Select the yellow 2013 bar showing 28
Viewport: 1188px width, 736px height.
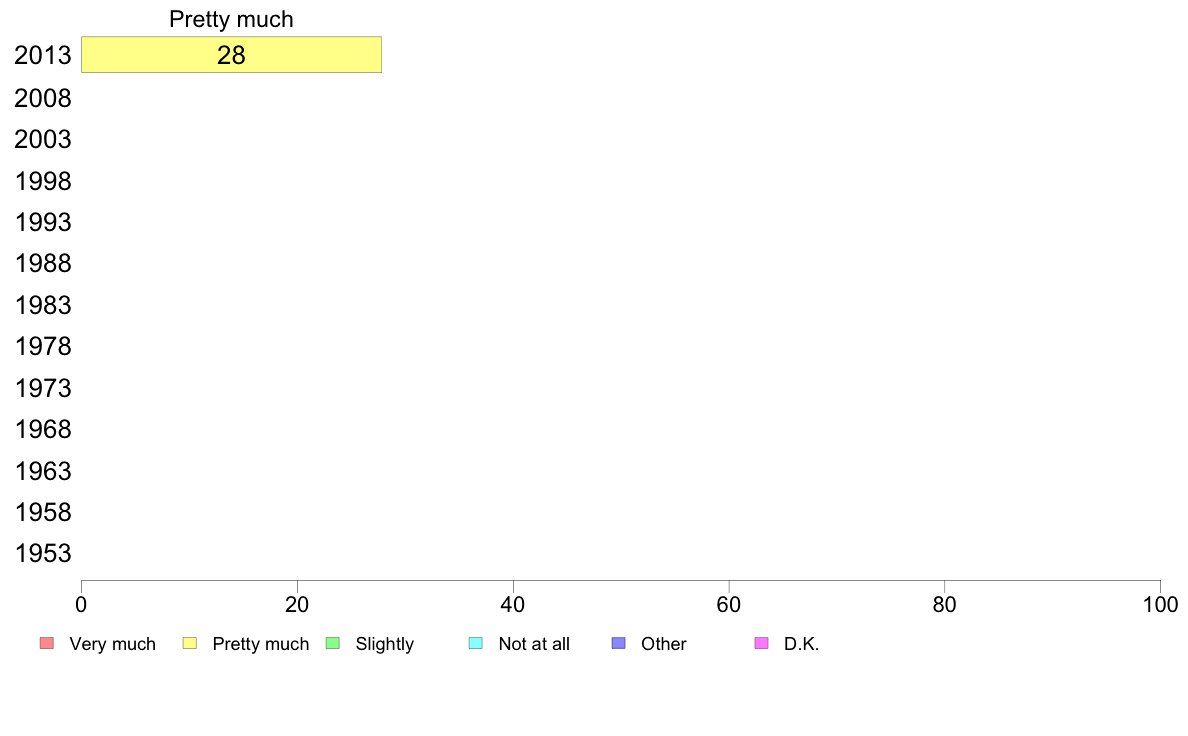[x=231, y=55]
